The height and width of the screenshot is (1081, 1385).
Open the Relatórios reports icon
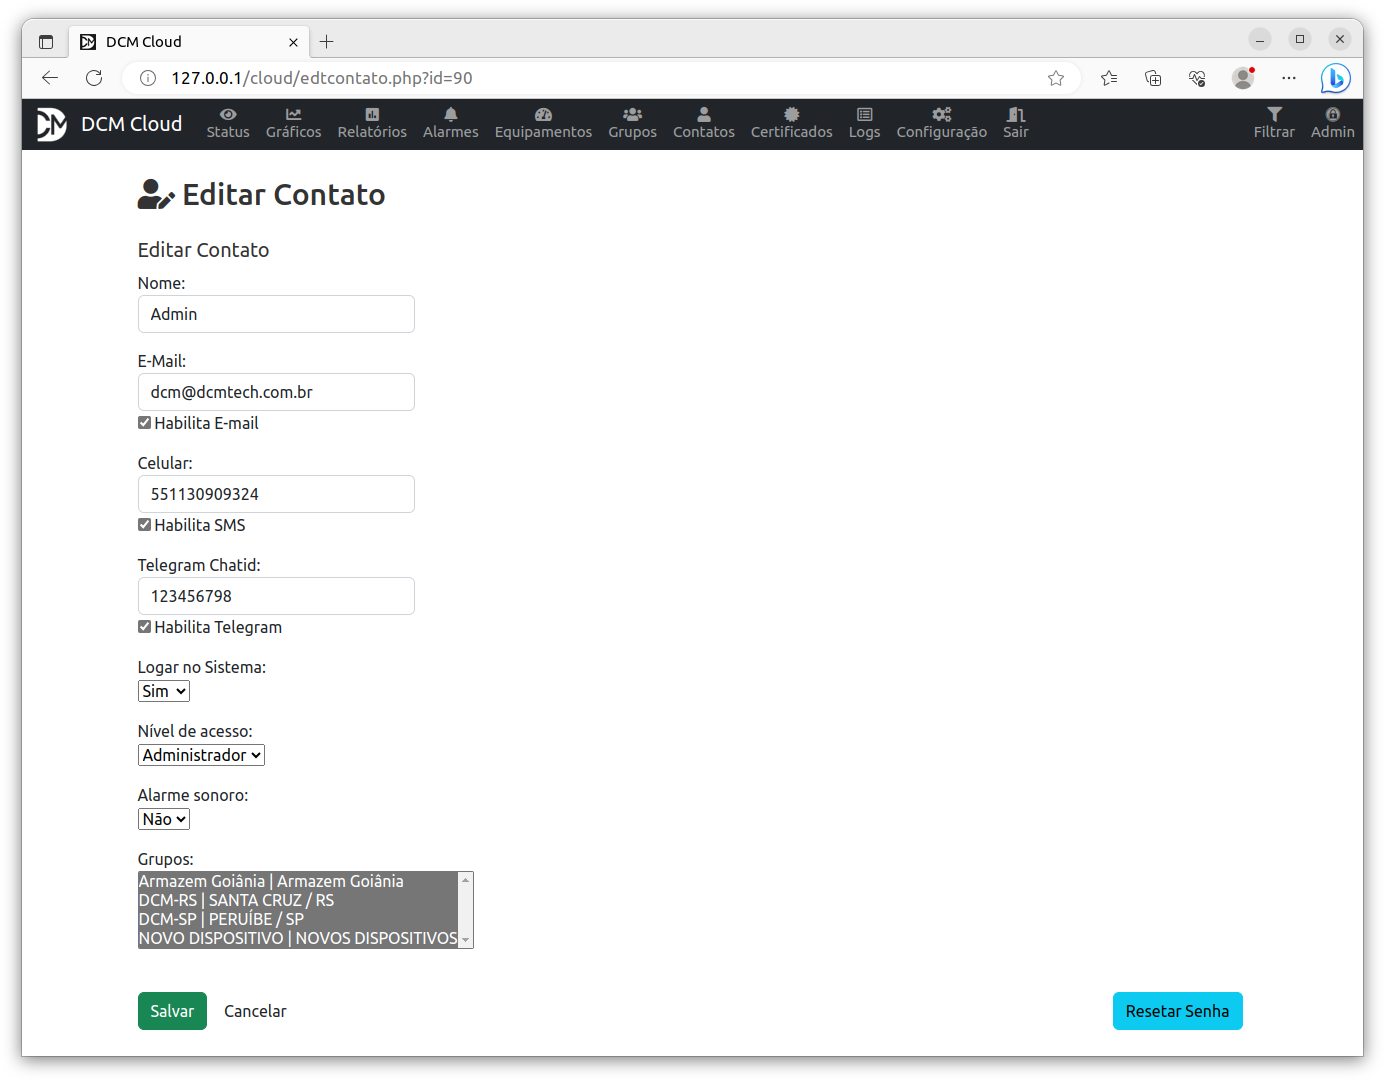pos(372,114)
